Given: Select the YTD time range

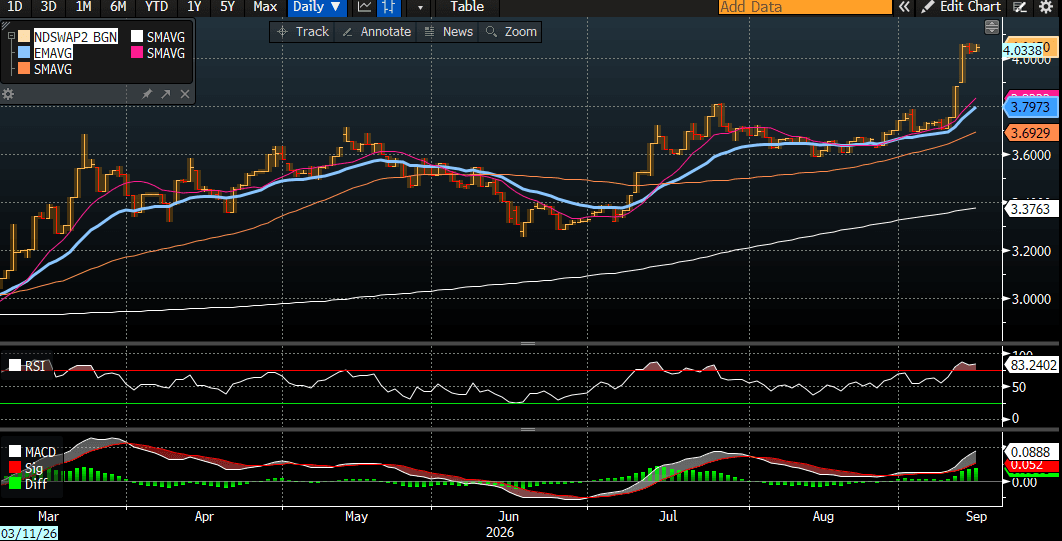Looking at the screenshot, I should tap(156, 7).
